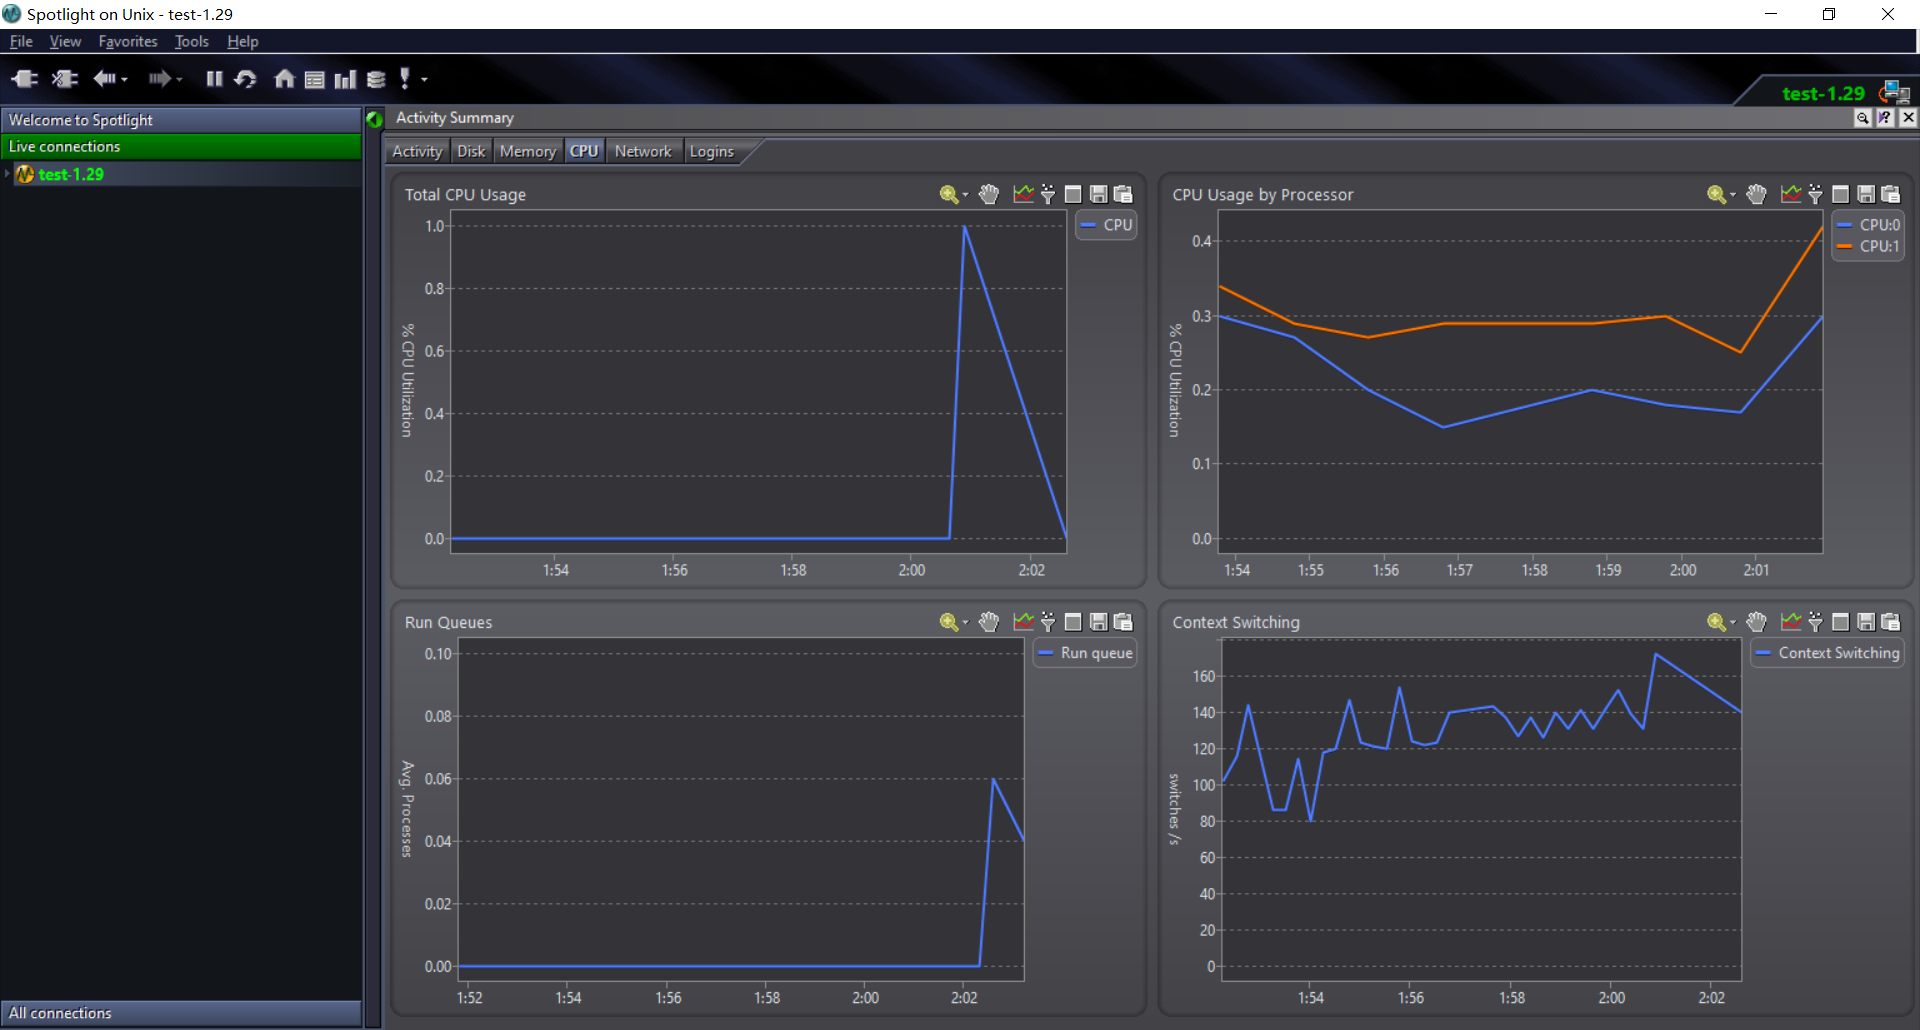Go to the Home page icon
Screen dimensions: 1920x1030
tap(284, 79)
